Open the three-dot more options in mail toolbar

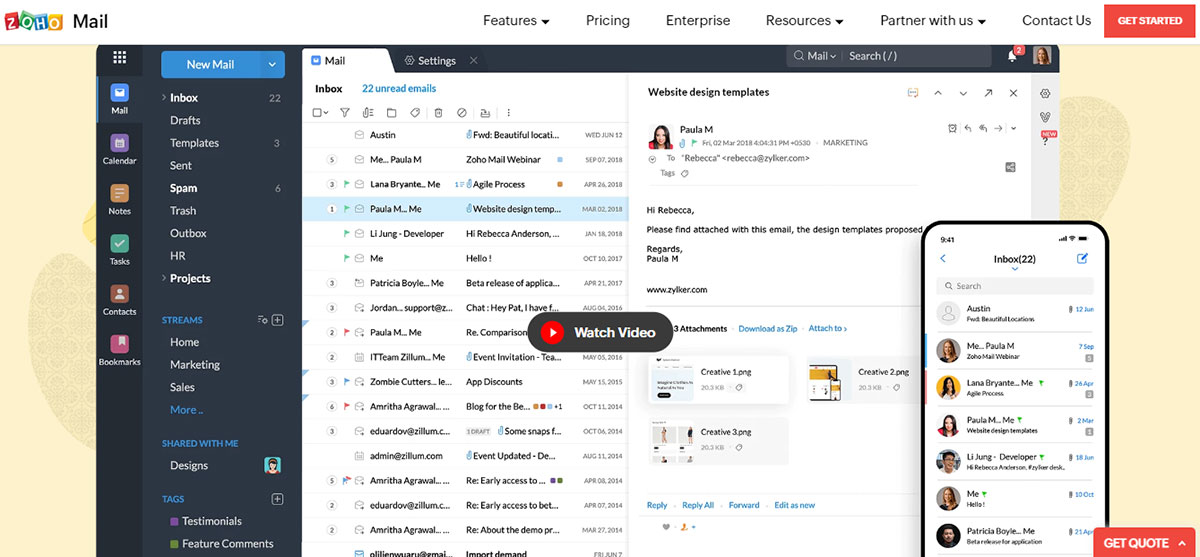[x=508, y=113]
